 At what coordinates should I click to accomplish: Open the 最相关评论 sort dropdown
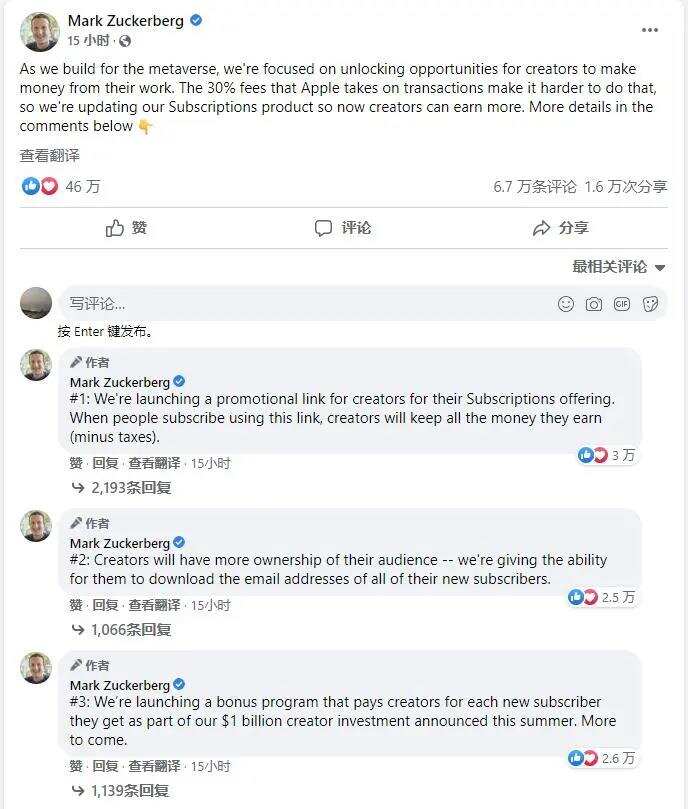(619, 267)
